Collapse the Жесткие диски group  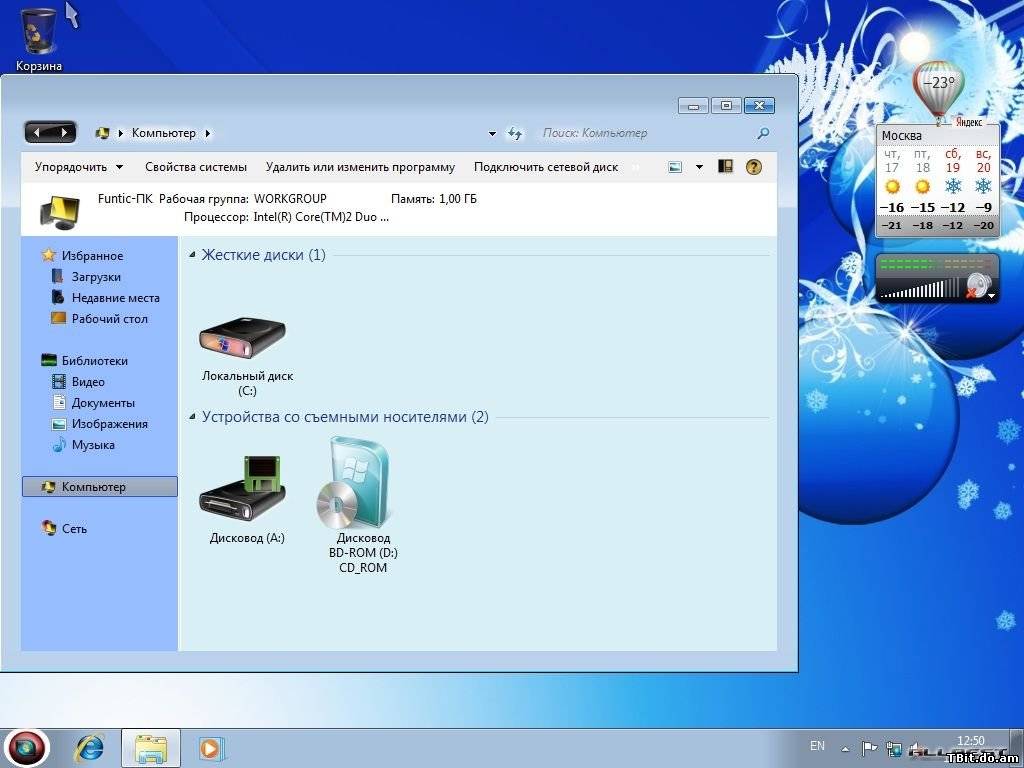click(192, 255)
